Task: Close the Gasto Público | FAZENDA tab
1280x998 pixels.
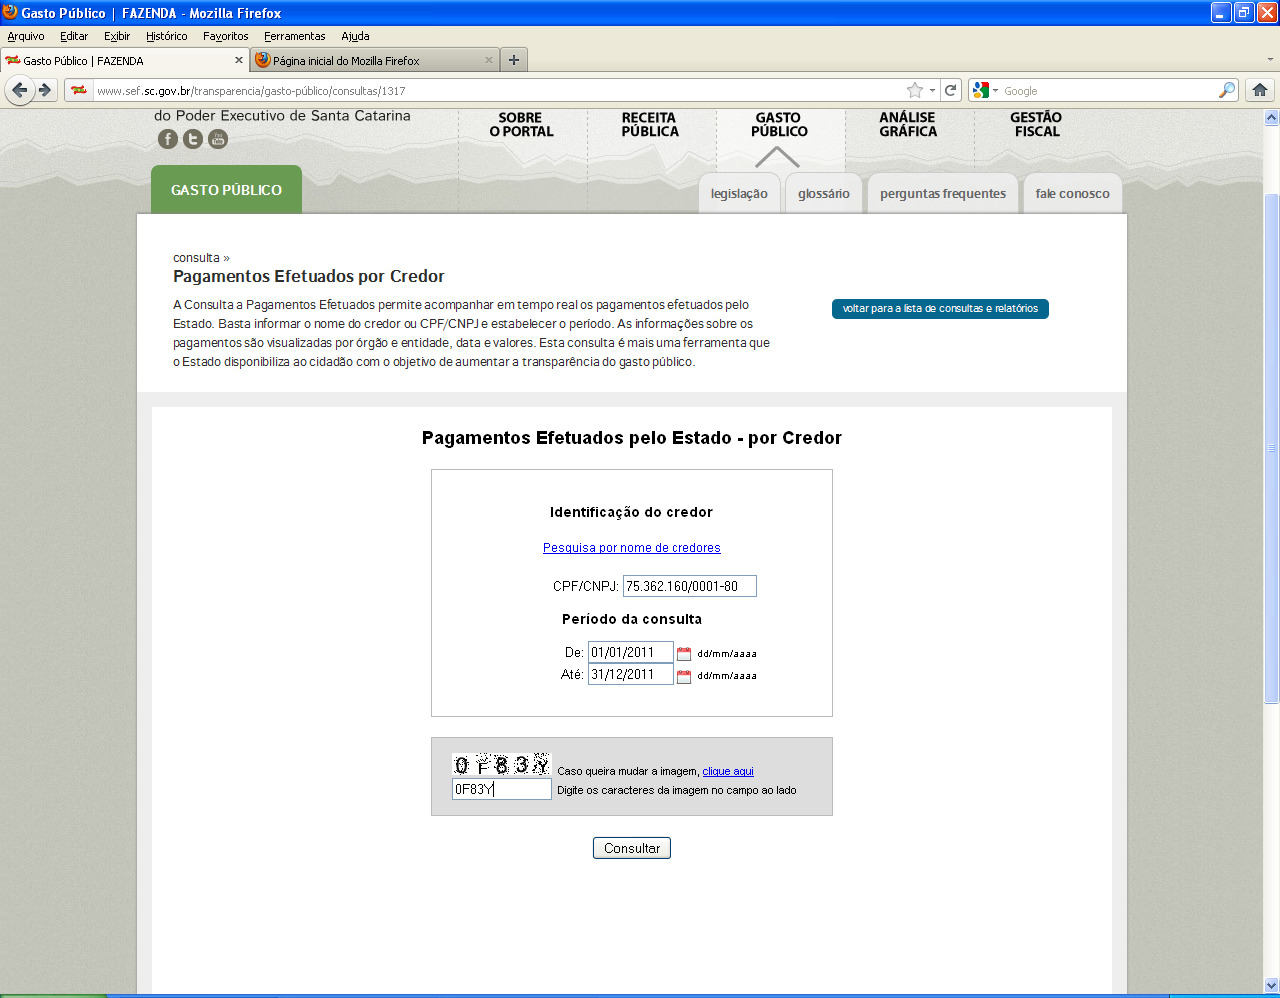Action: (239, 60)
